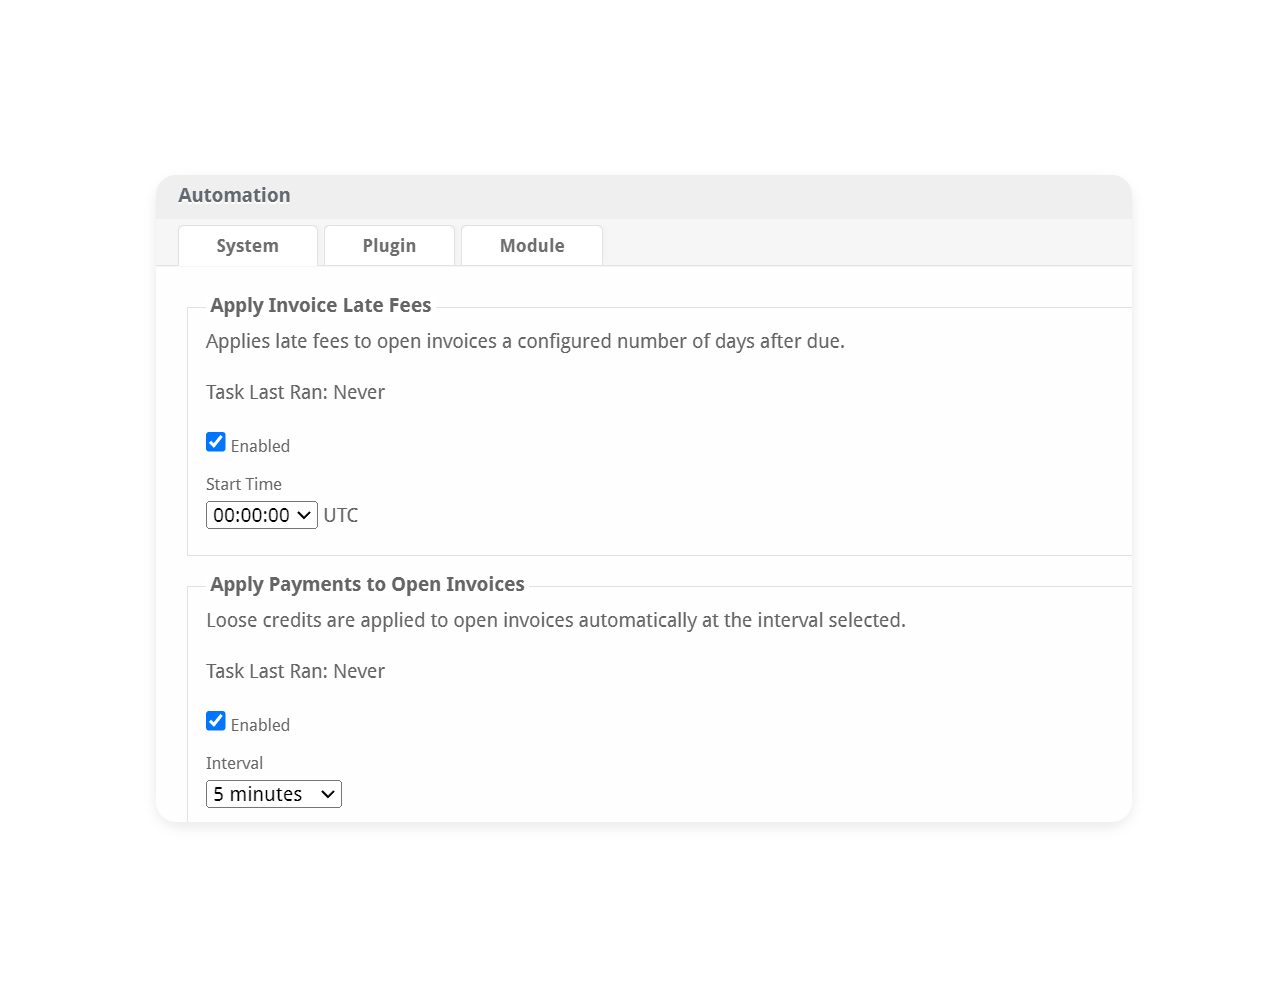Image resolution: width=1272 pixels, height=1000 pixels.
Task: Select the Apply Invoice Late Fees section heading
Action: click(x=321, y=305)
